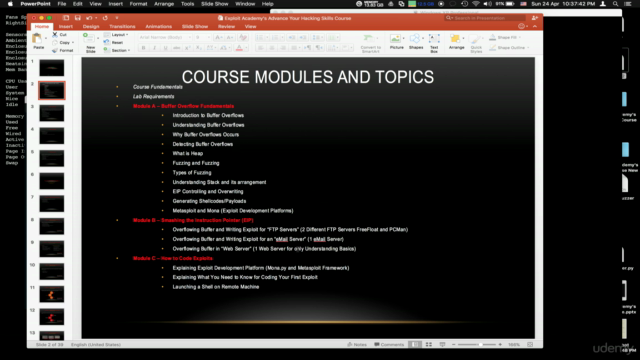Expand the New Slide arrow
The image size is (640, 360).
pos(98,39)
